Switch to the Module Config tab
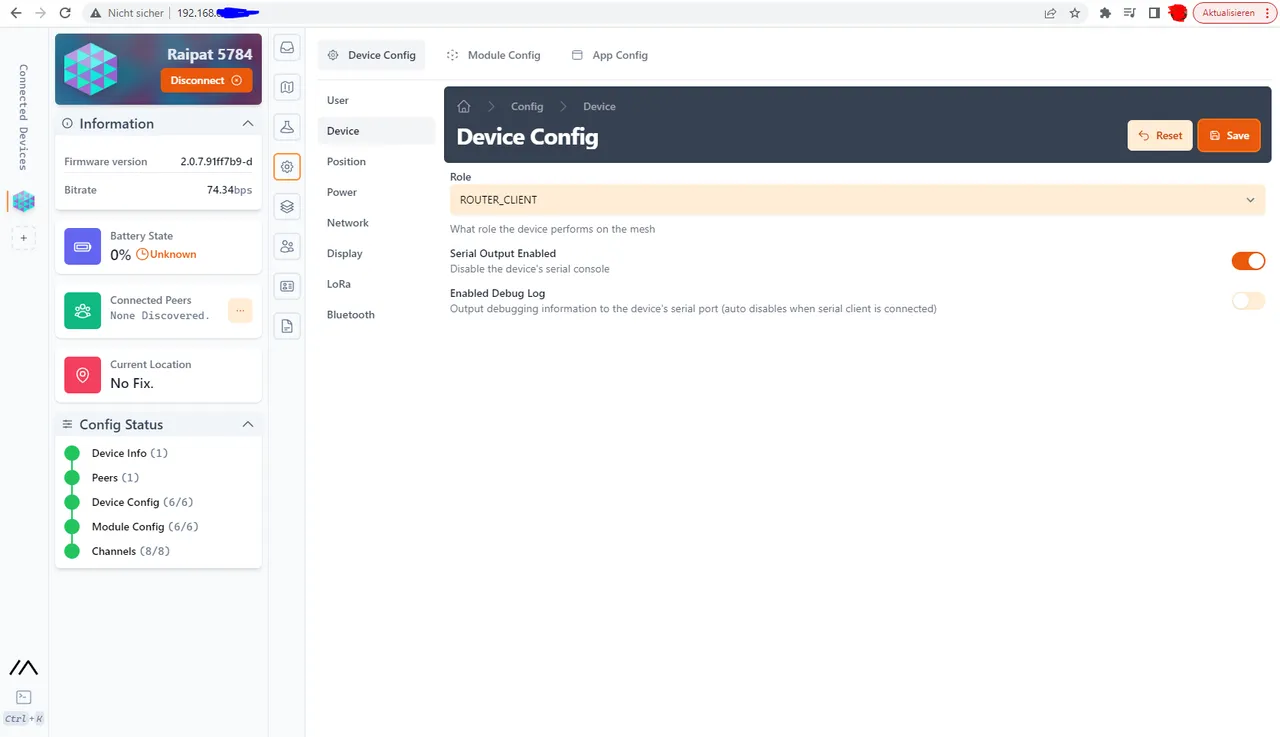This screenshot has height=737, width=1280. pyautogui.click(x=493, y=55)
